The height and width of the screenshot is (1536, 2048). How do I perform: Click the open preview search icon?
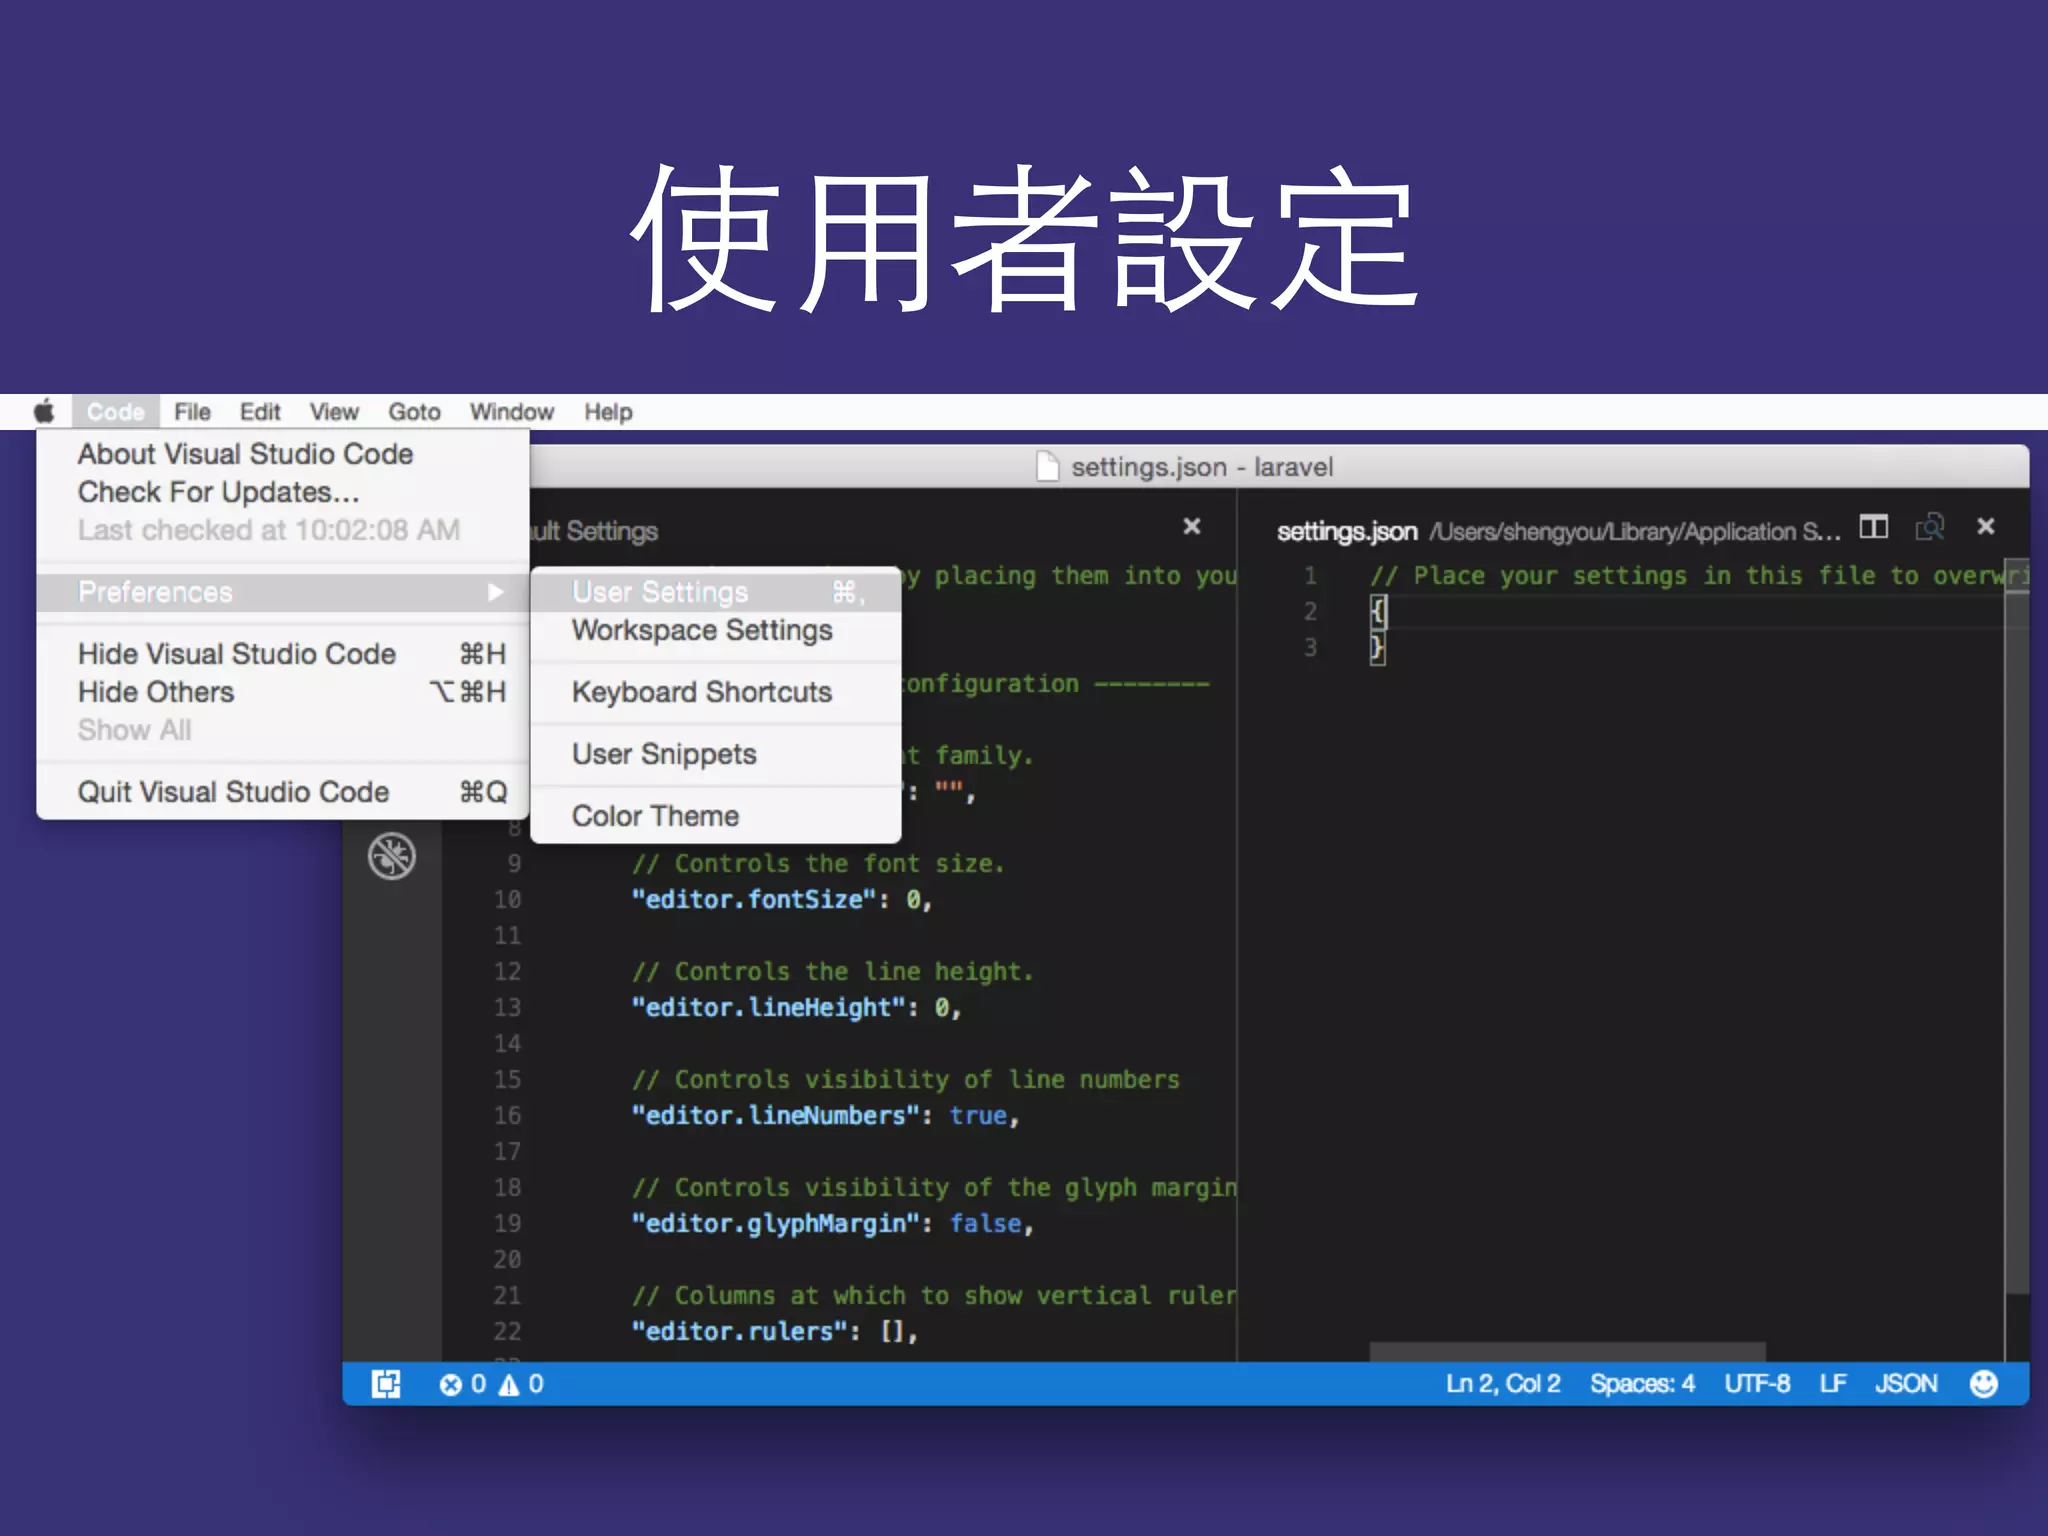point(1929,527)
